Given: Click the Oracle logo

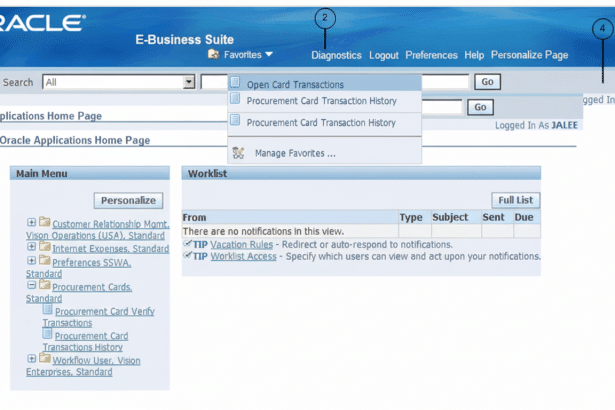Looking at the screenshot, I should [42, 24].
